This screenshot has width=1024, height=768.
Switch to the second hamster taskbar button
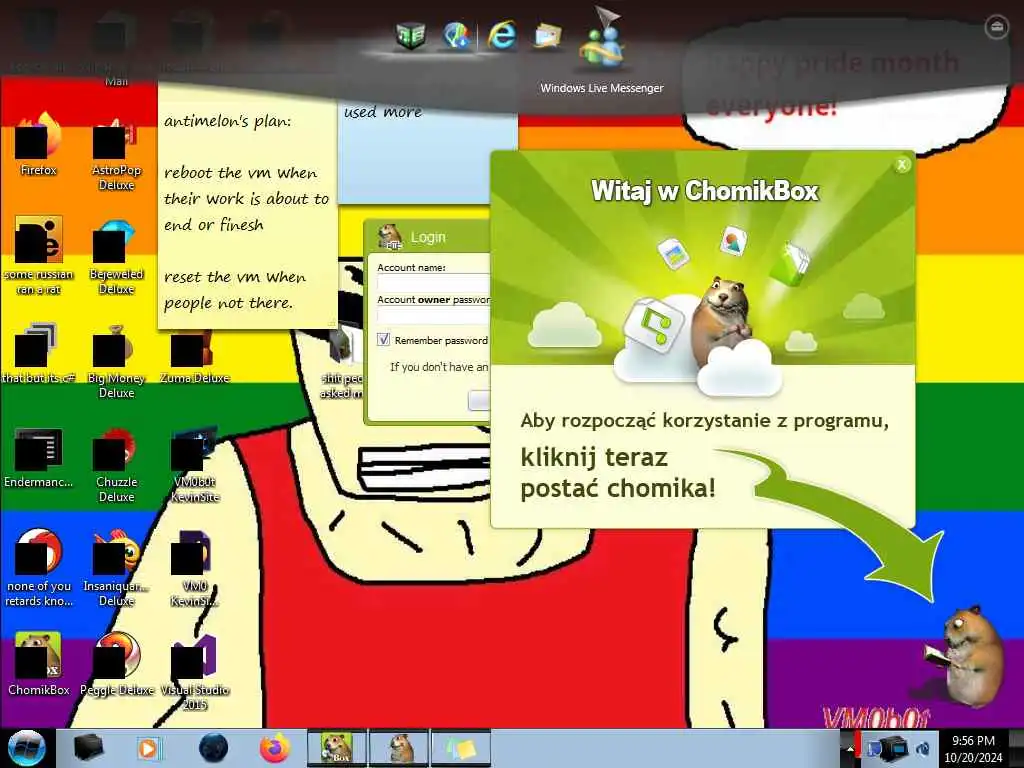[400, 748]
